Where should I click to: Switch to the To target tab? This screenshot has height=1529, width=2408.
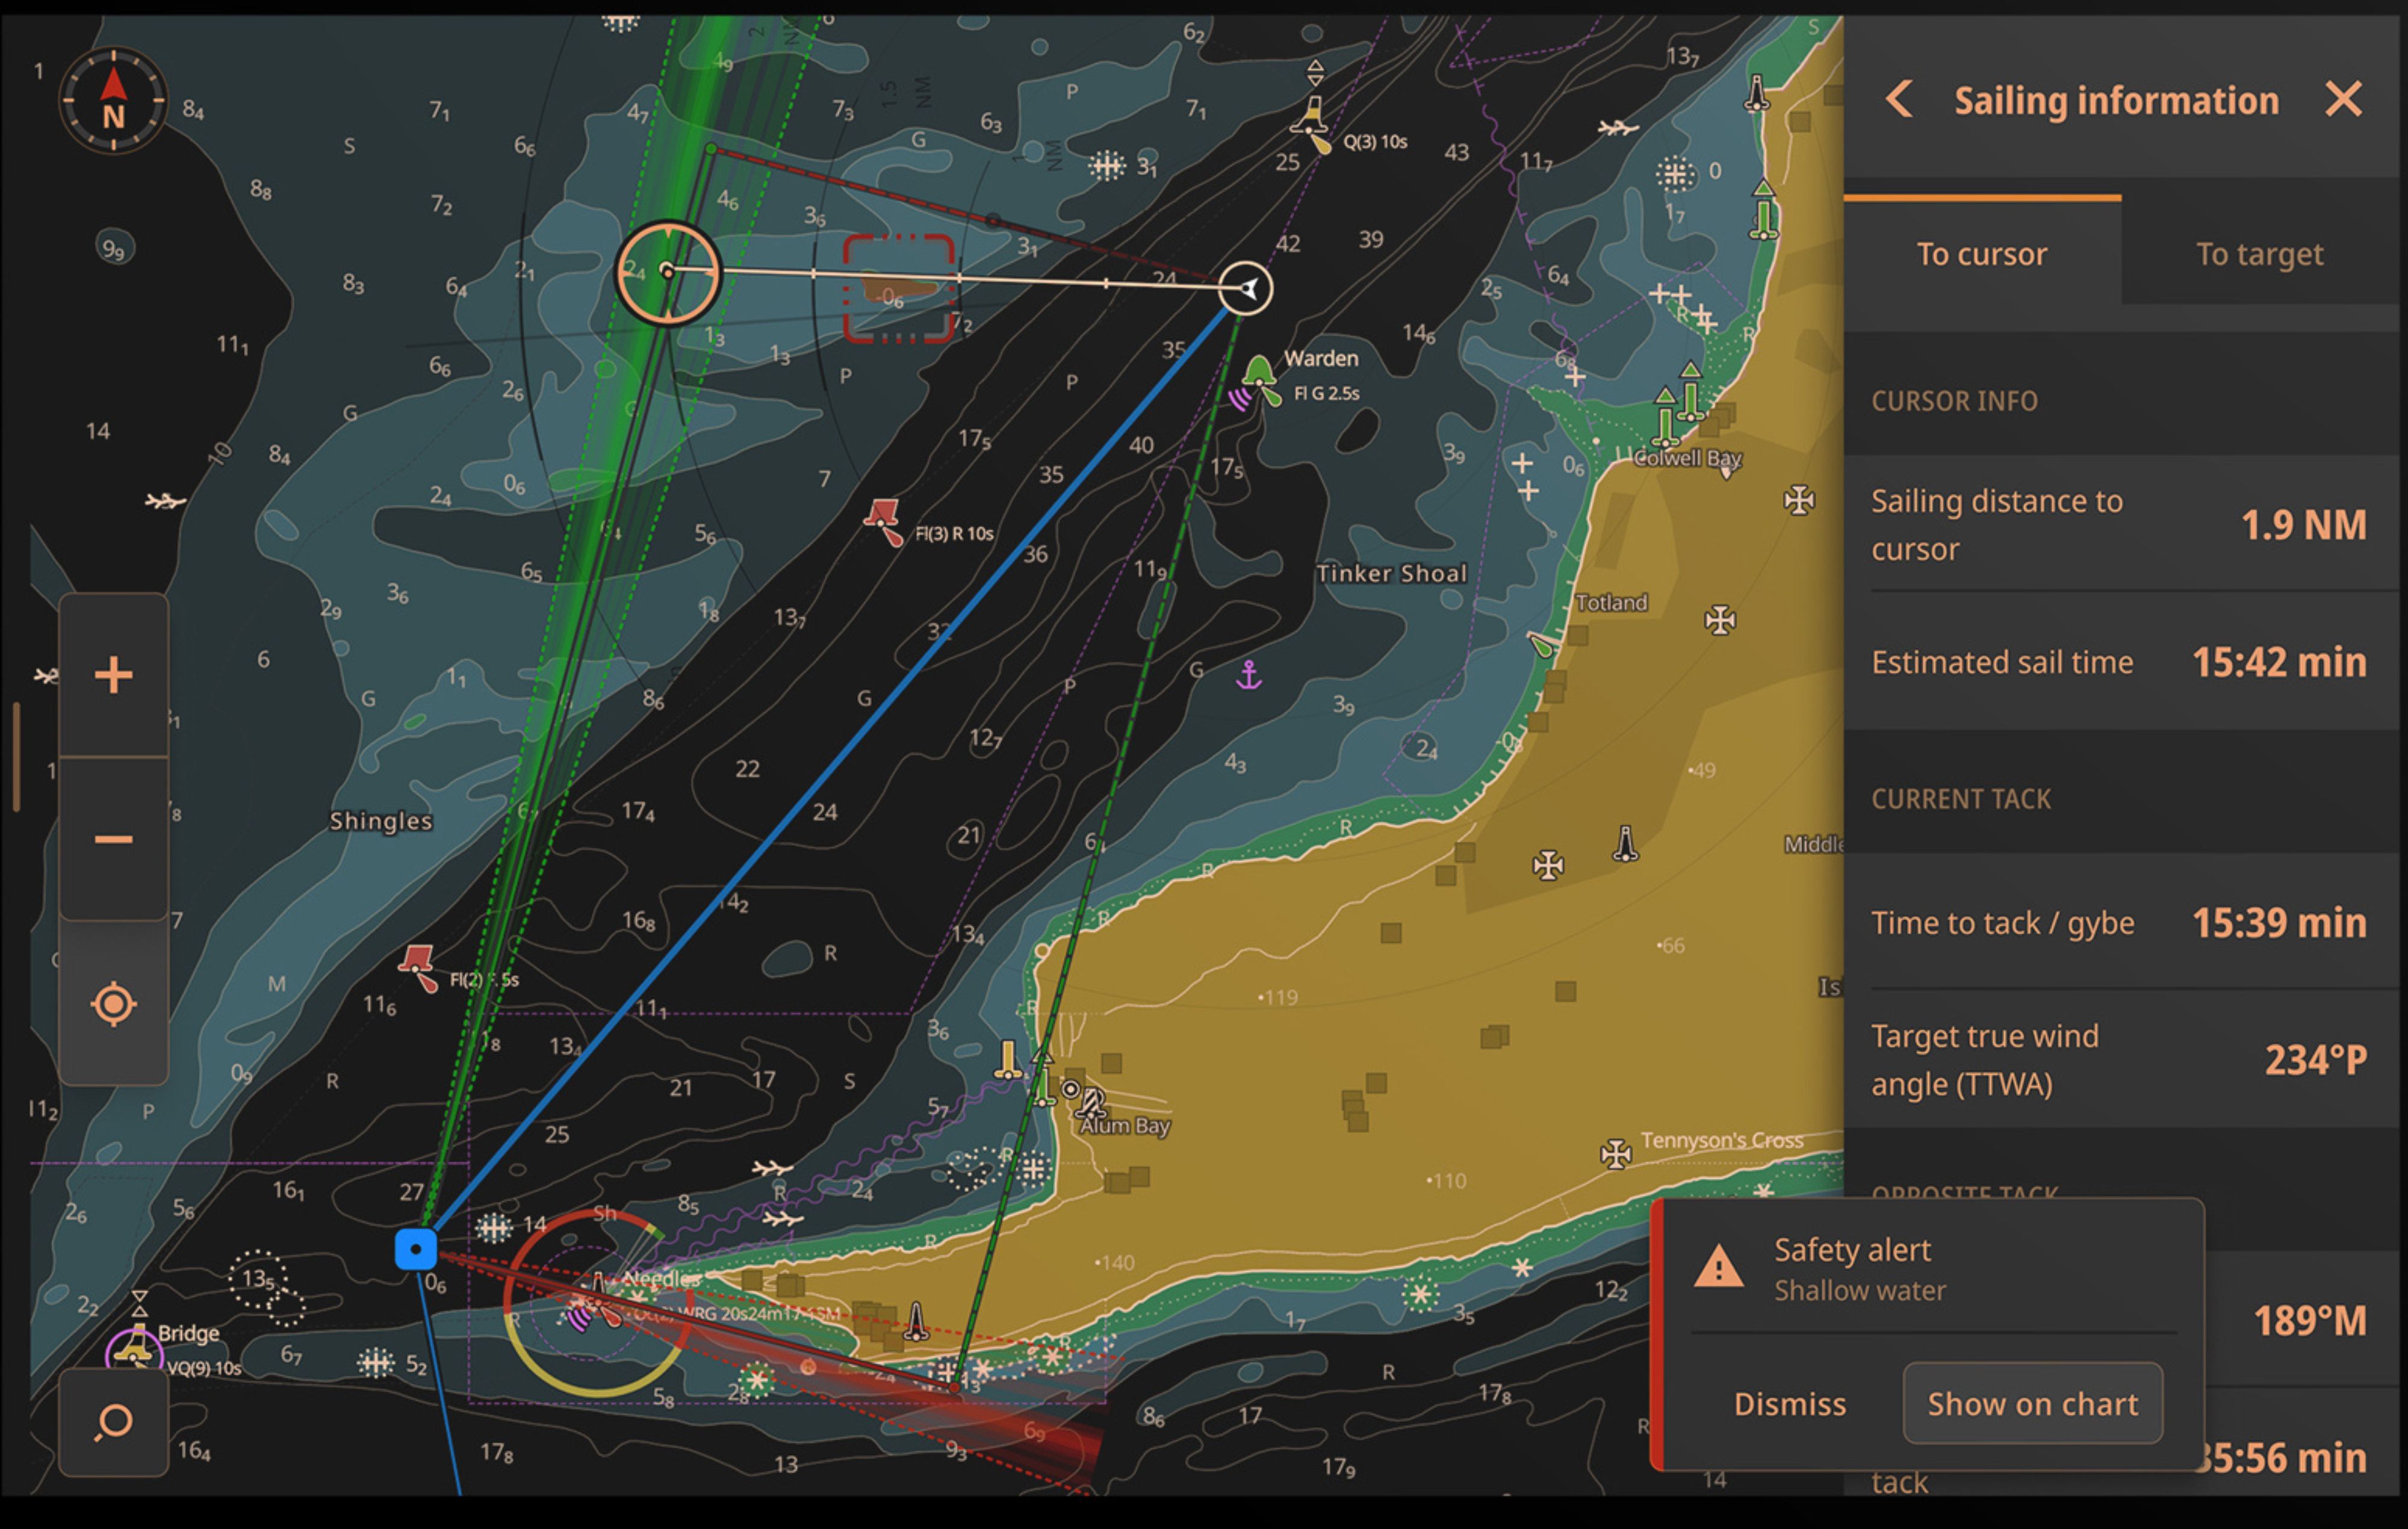[x=2259, y=254]
